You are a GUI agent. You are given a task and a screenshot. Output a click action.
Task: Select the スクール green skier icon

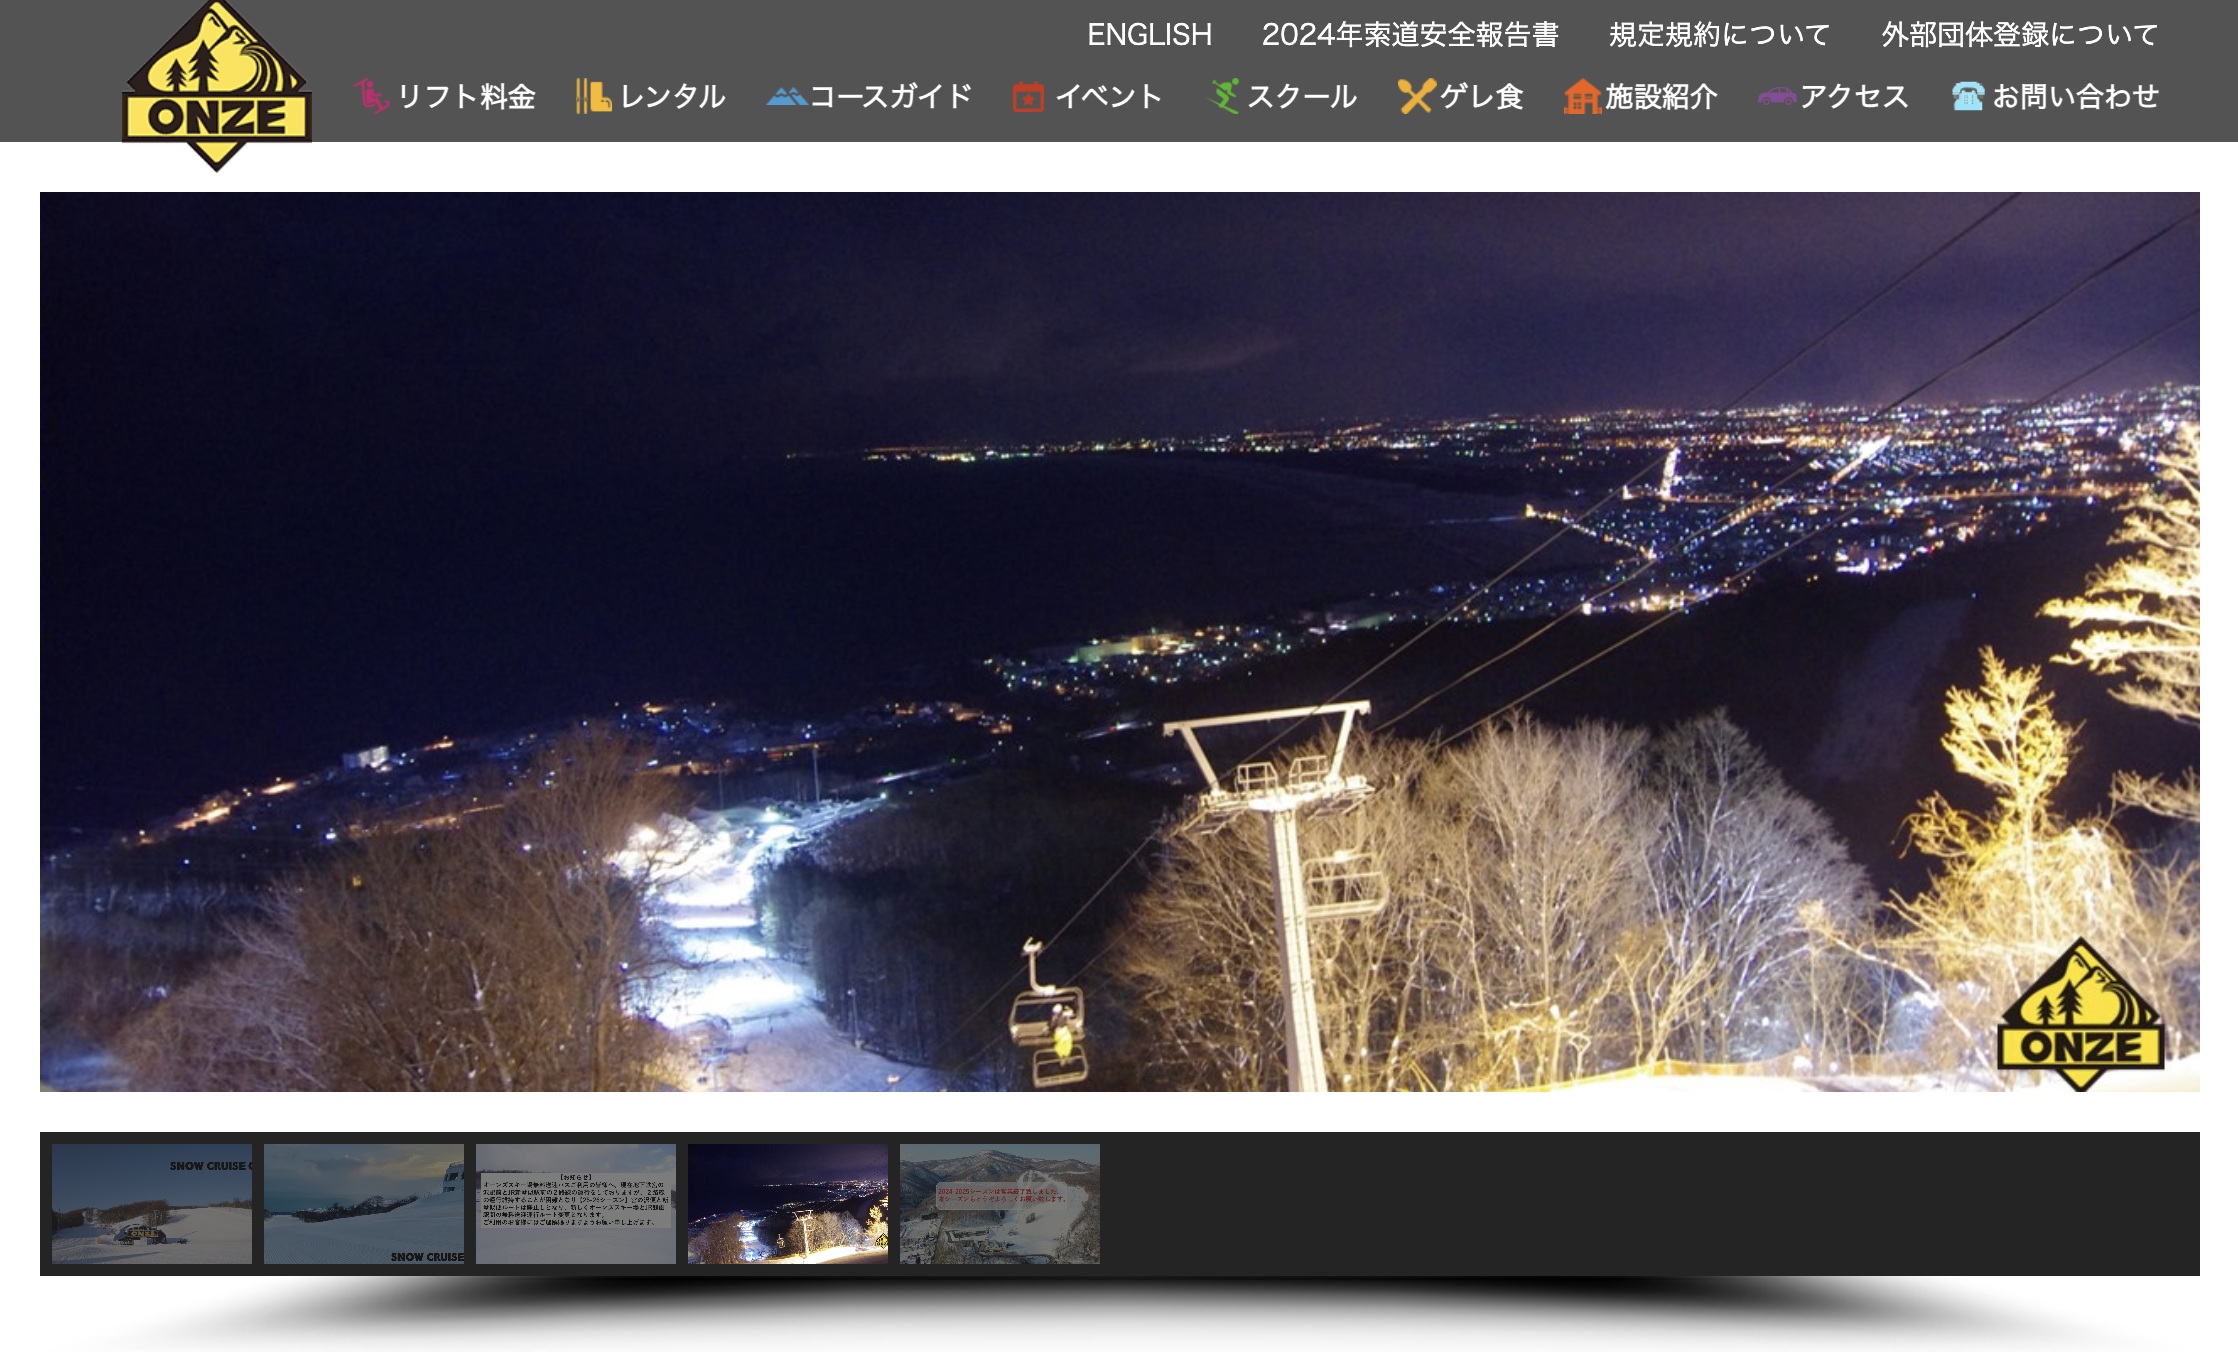point(1222,97)
